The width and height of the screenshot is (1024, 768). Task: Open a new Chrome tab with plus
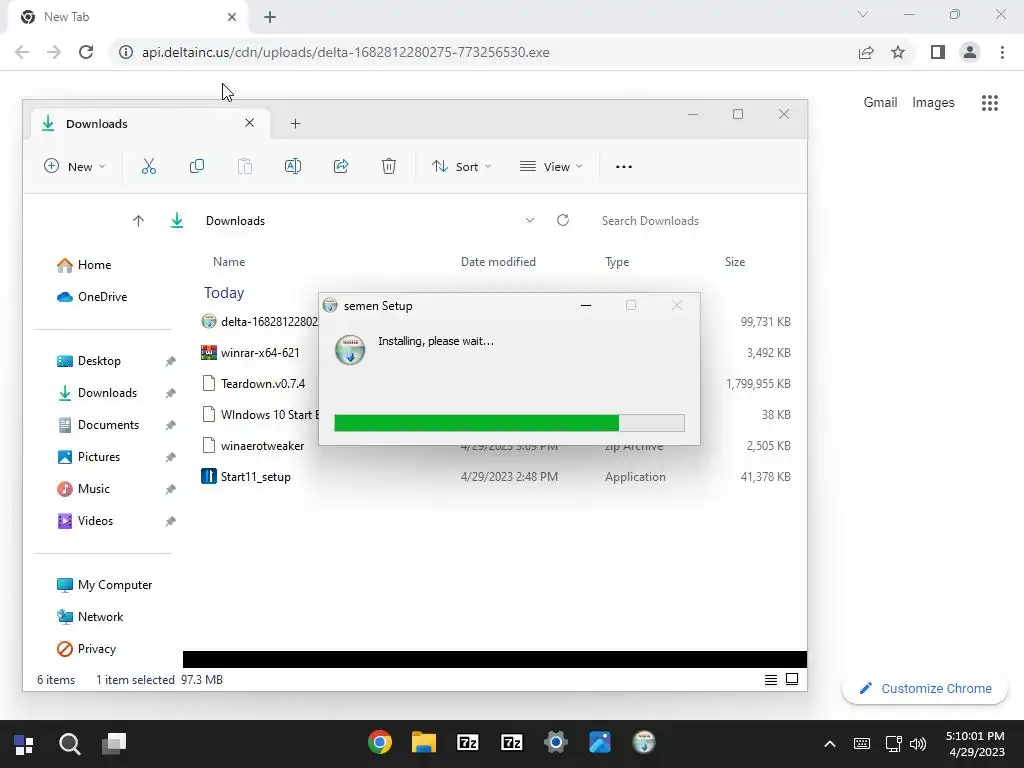[270, 17]
